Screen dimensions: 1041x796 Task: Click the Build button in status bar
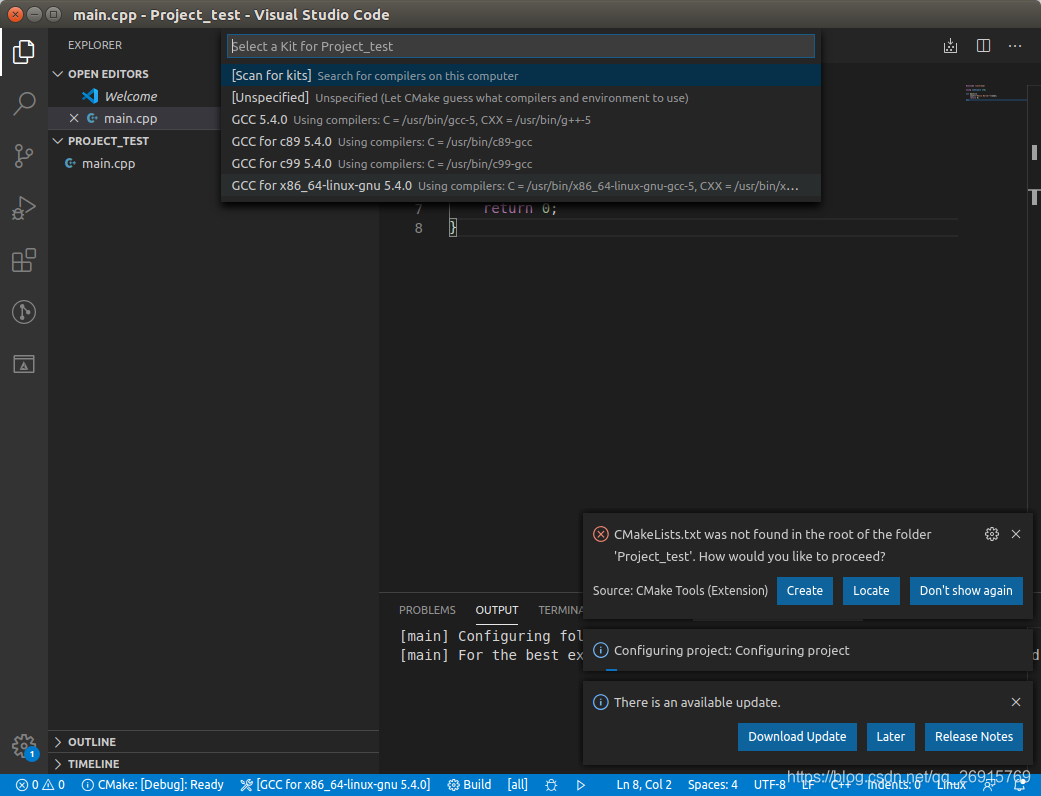(469, 785)
